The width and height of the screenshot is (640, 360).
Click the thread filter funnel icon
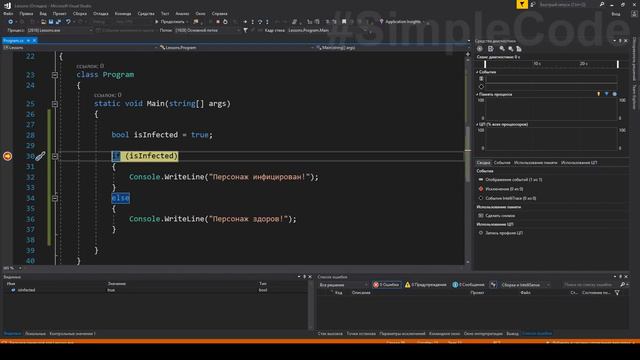click(x=245, y=30)
